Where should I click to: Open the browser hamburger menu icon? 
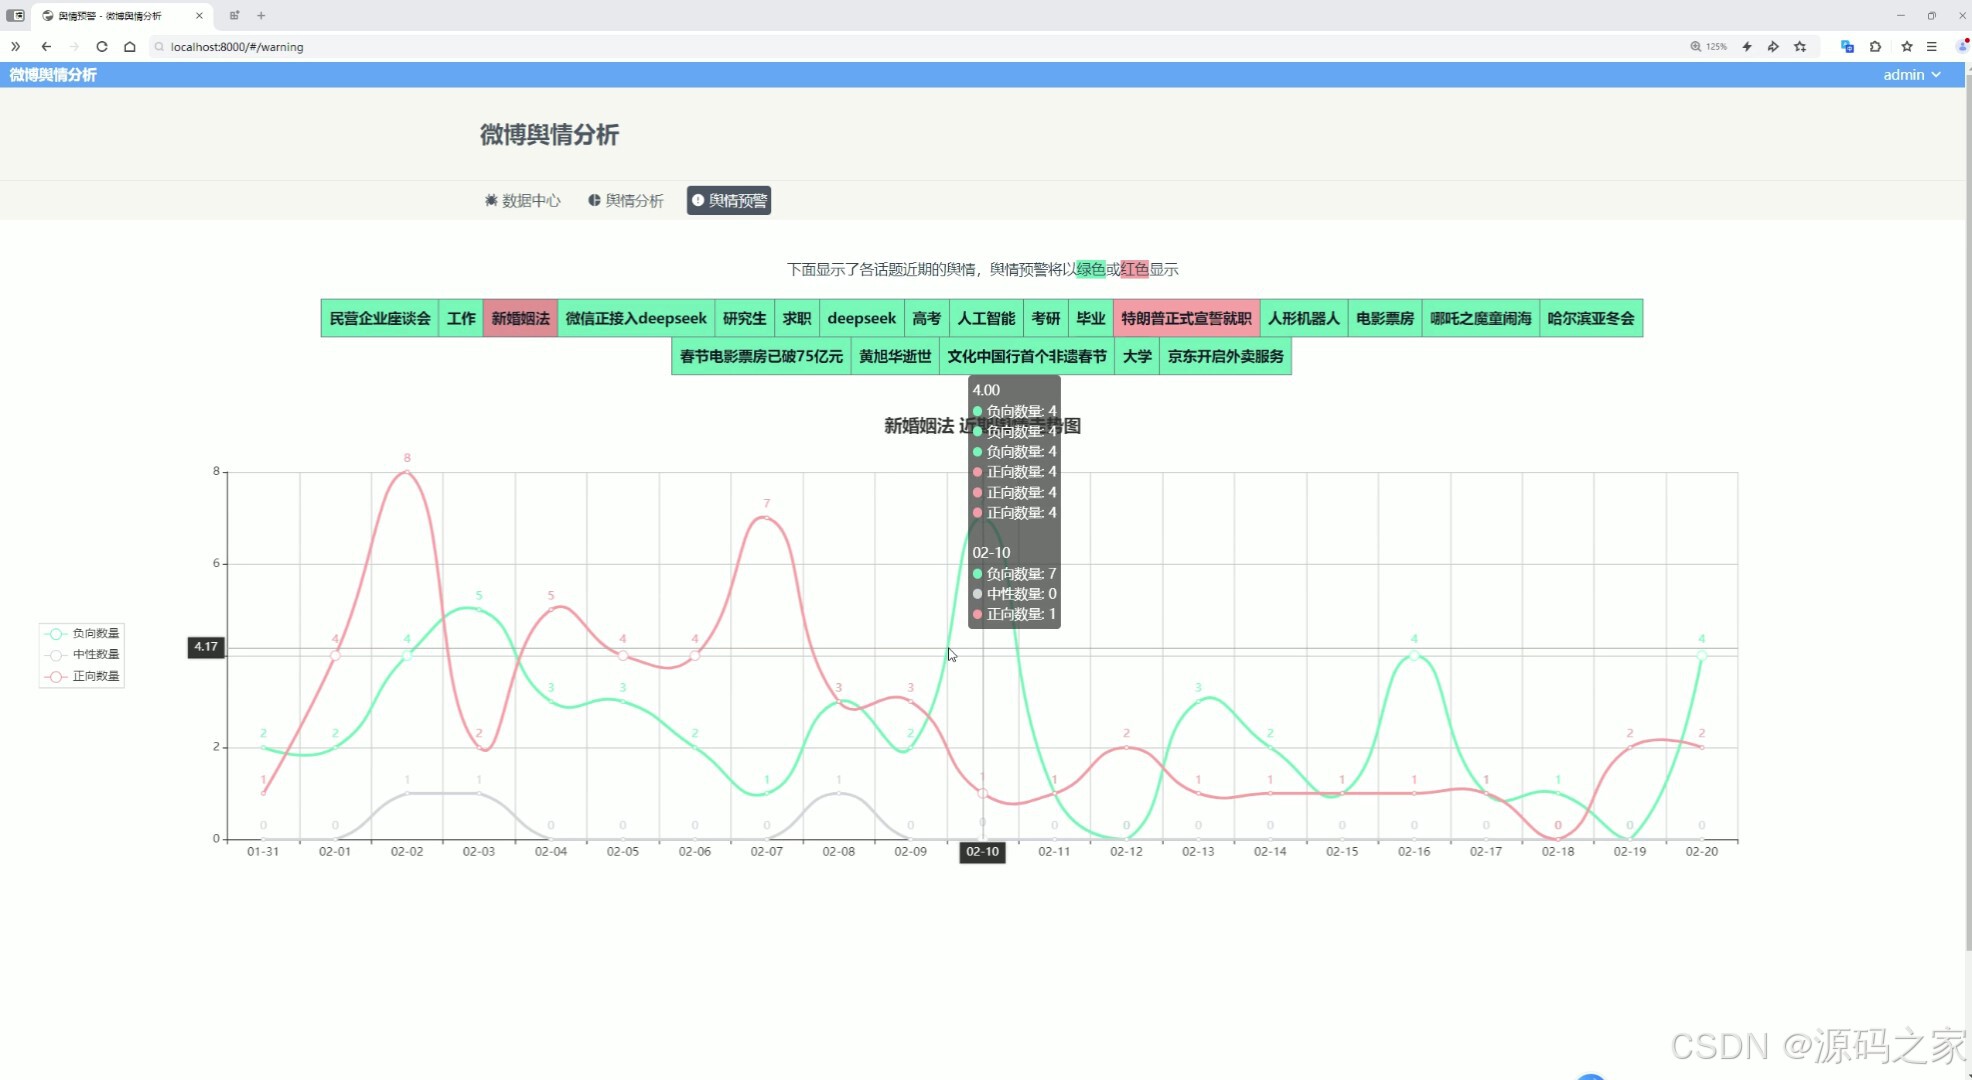click(1932, 46)
